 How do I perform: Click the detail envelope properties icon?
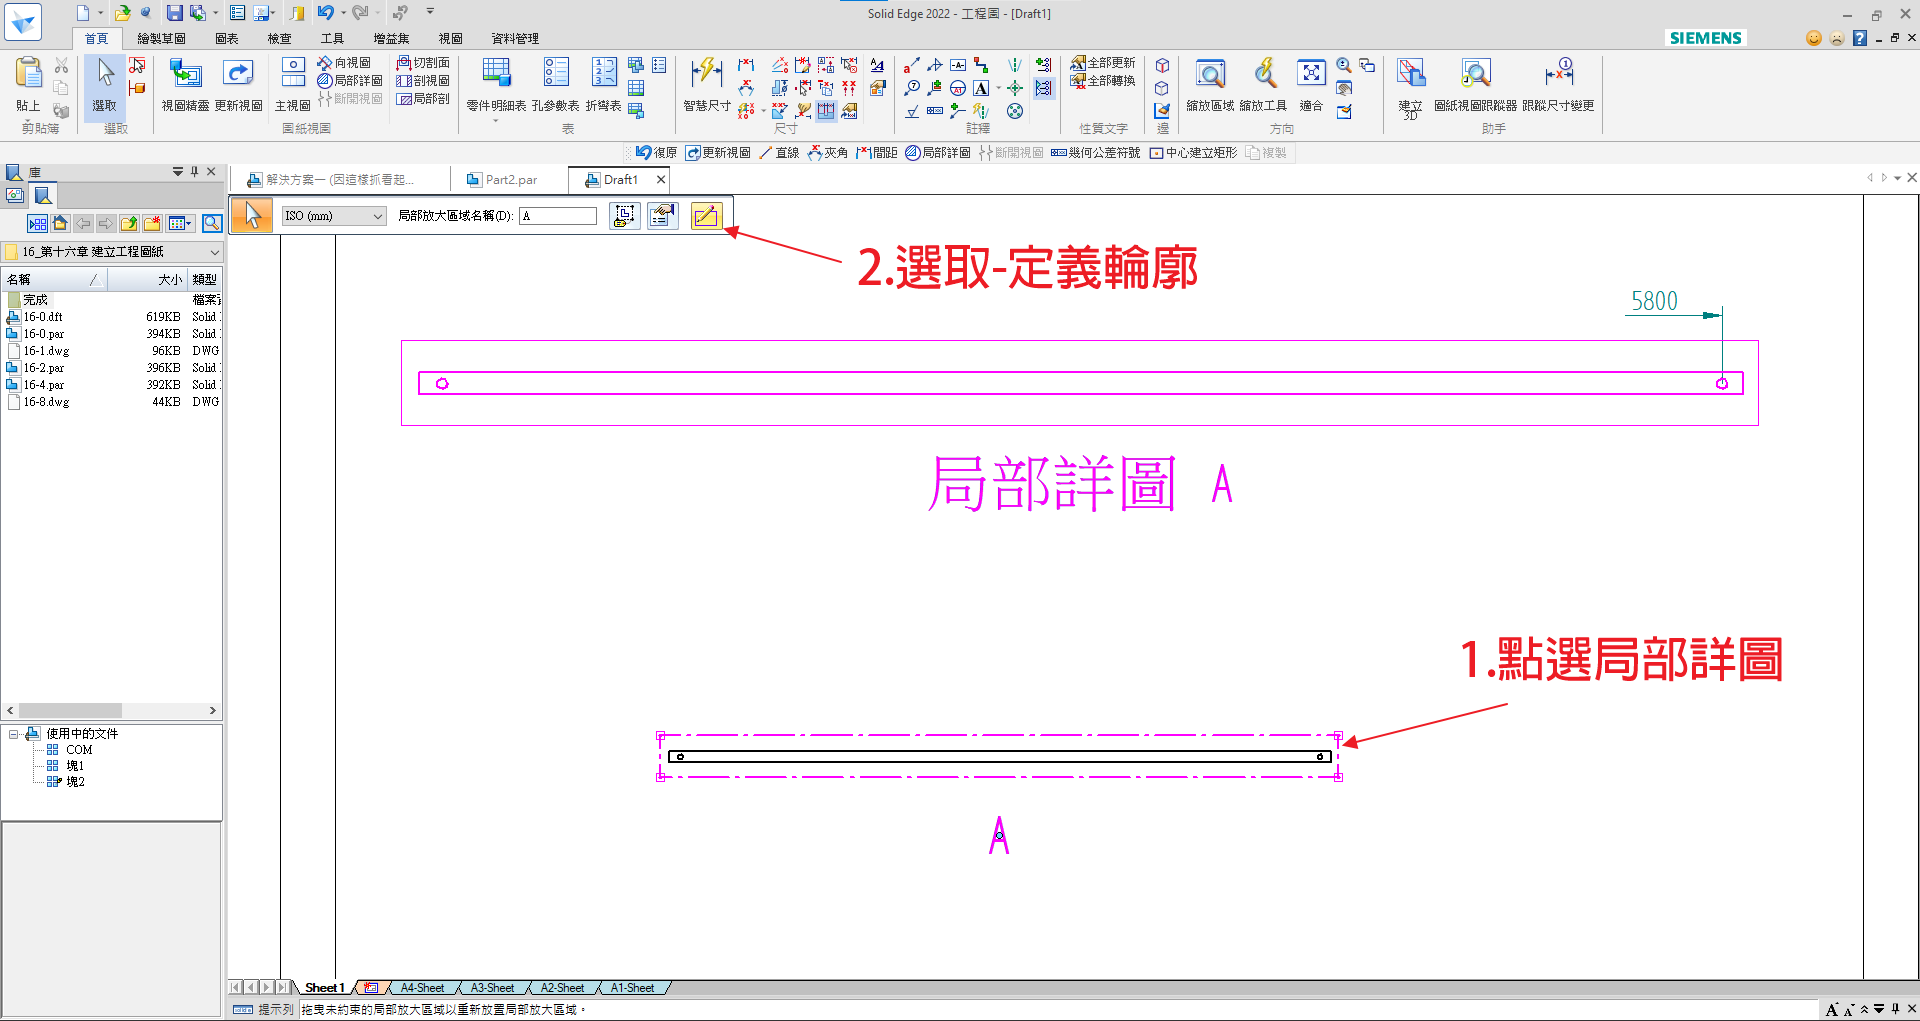(662, 215)
